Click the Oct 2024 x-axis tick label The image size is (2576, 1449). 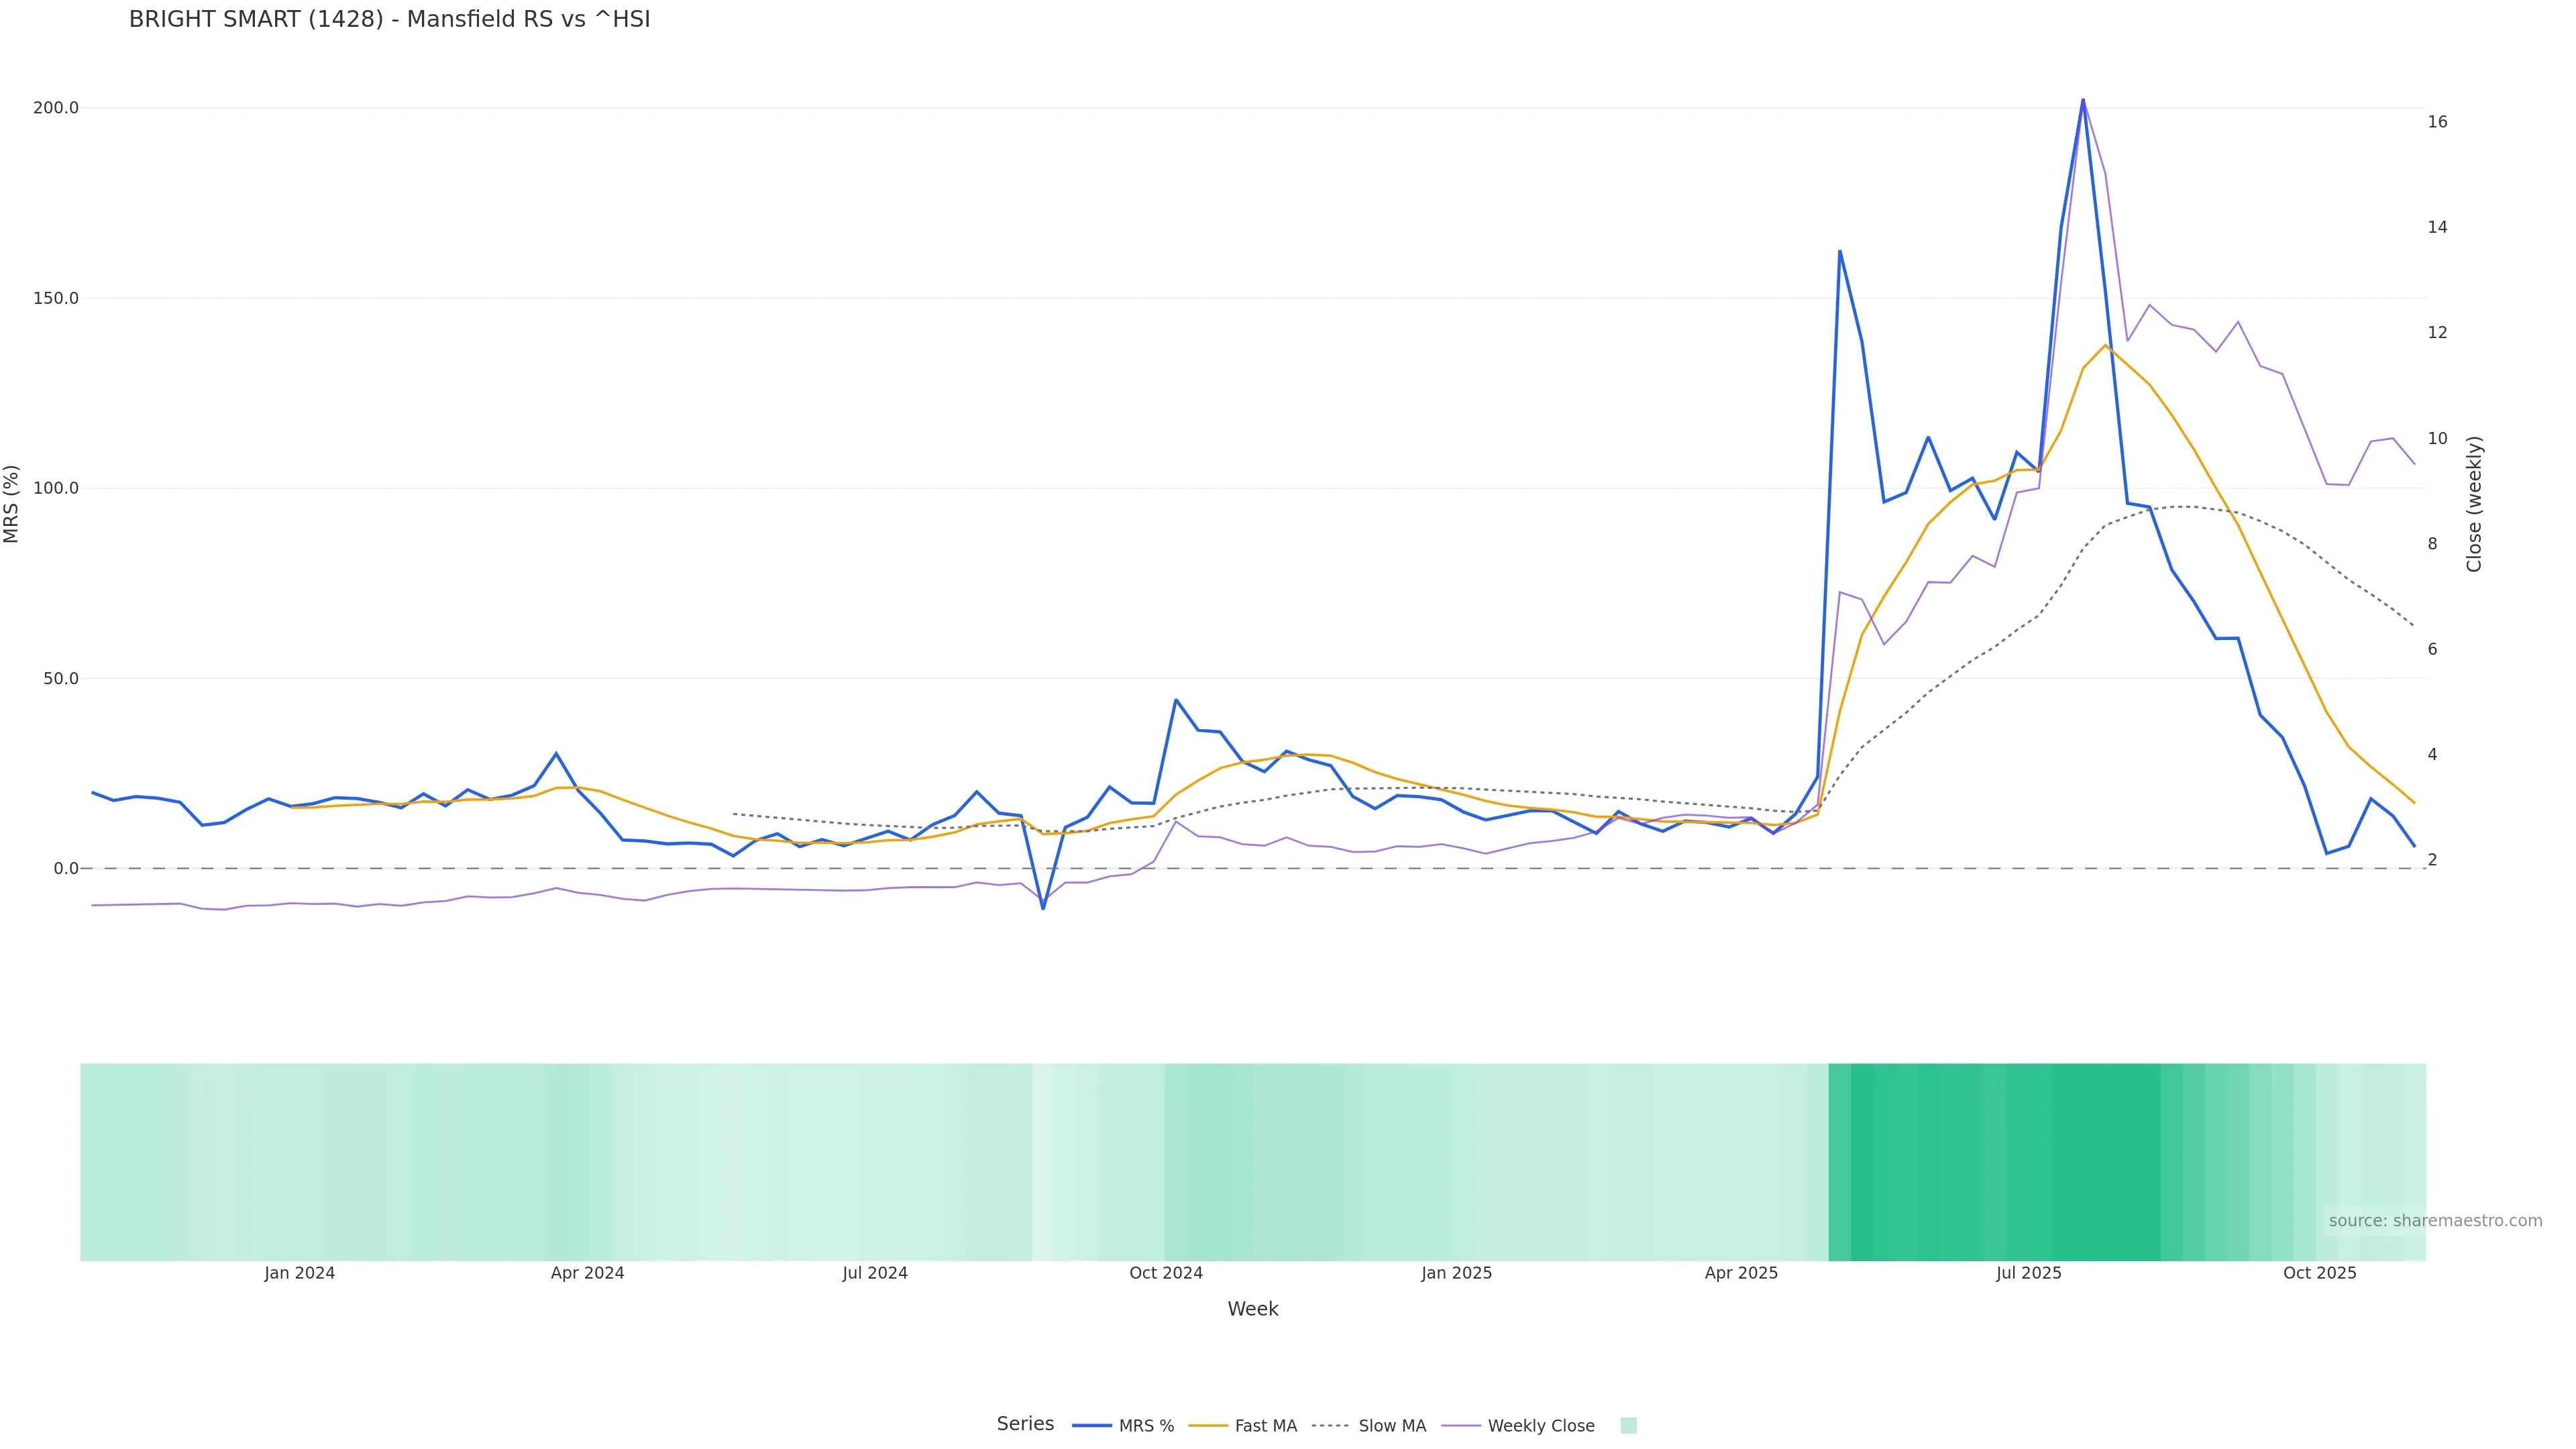[1166, 1273]
